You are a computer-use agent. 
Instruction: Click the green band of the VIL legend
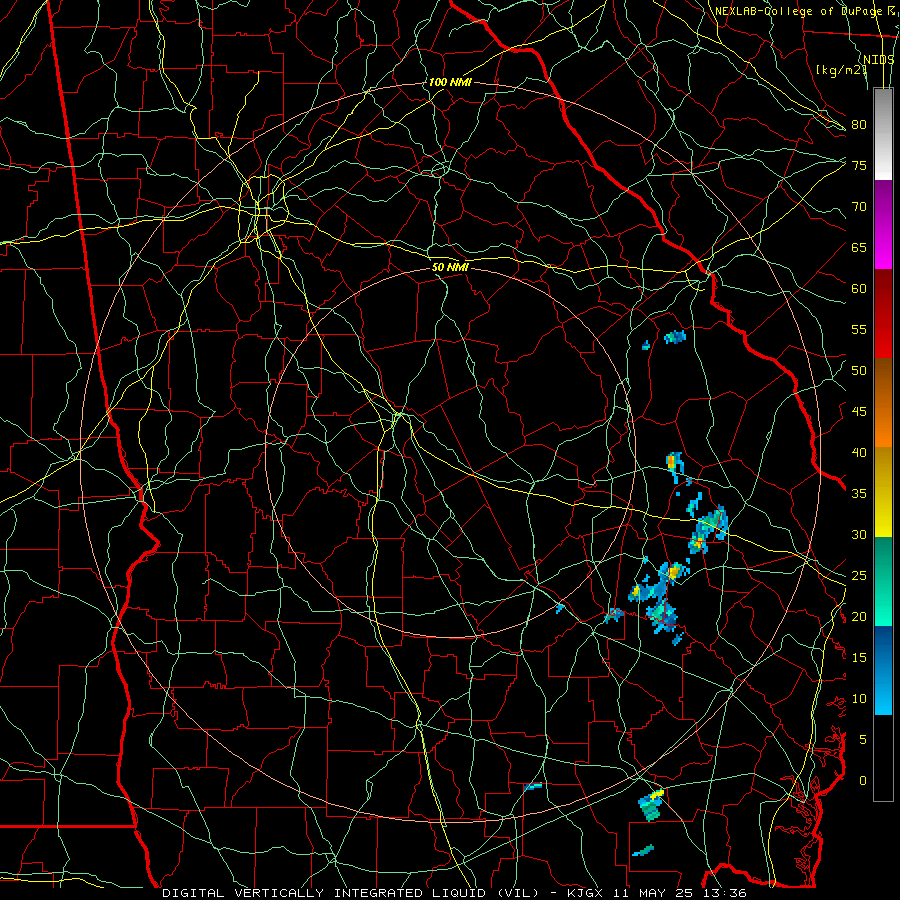883,581
